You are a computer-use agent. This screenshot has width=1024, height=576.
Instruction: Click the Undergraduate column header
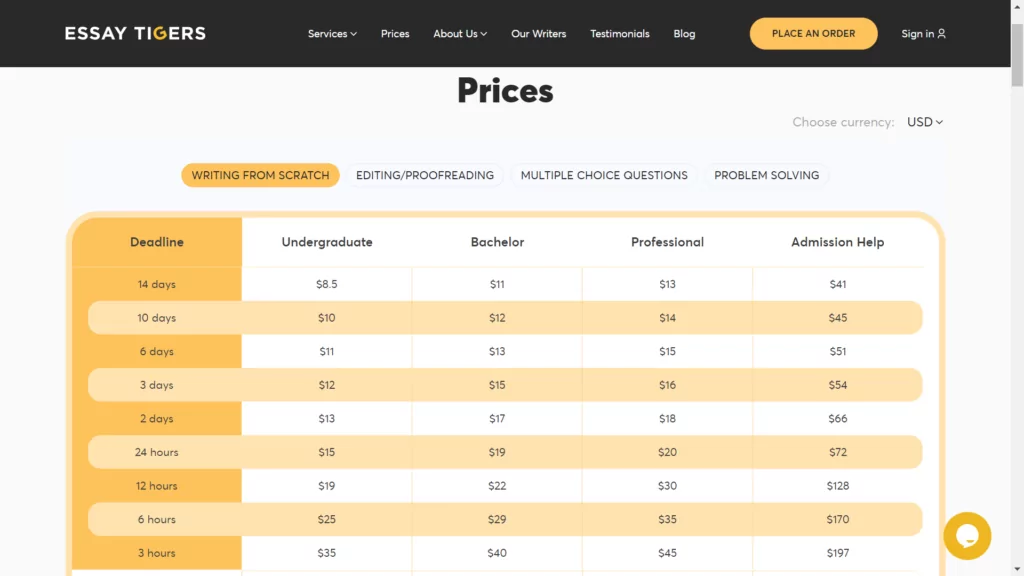click(x=327, y=242)
